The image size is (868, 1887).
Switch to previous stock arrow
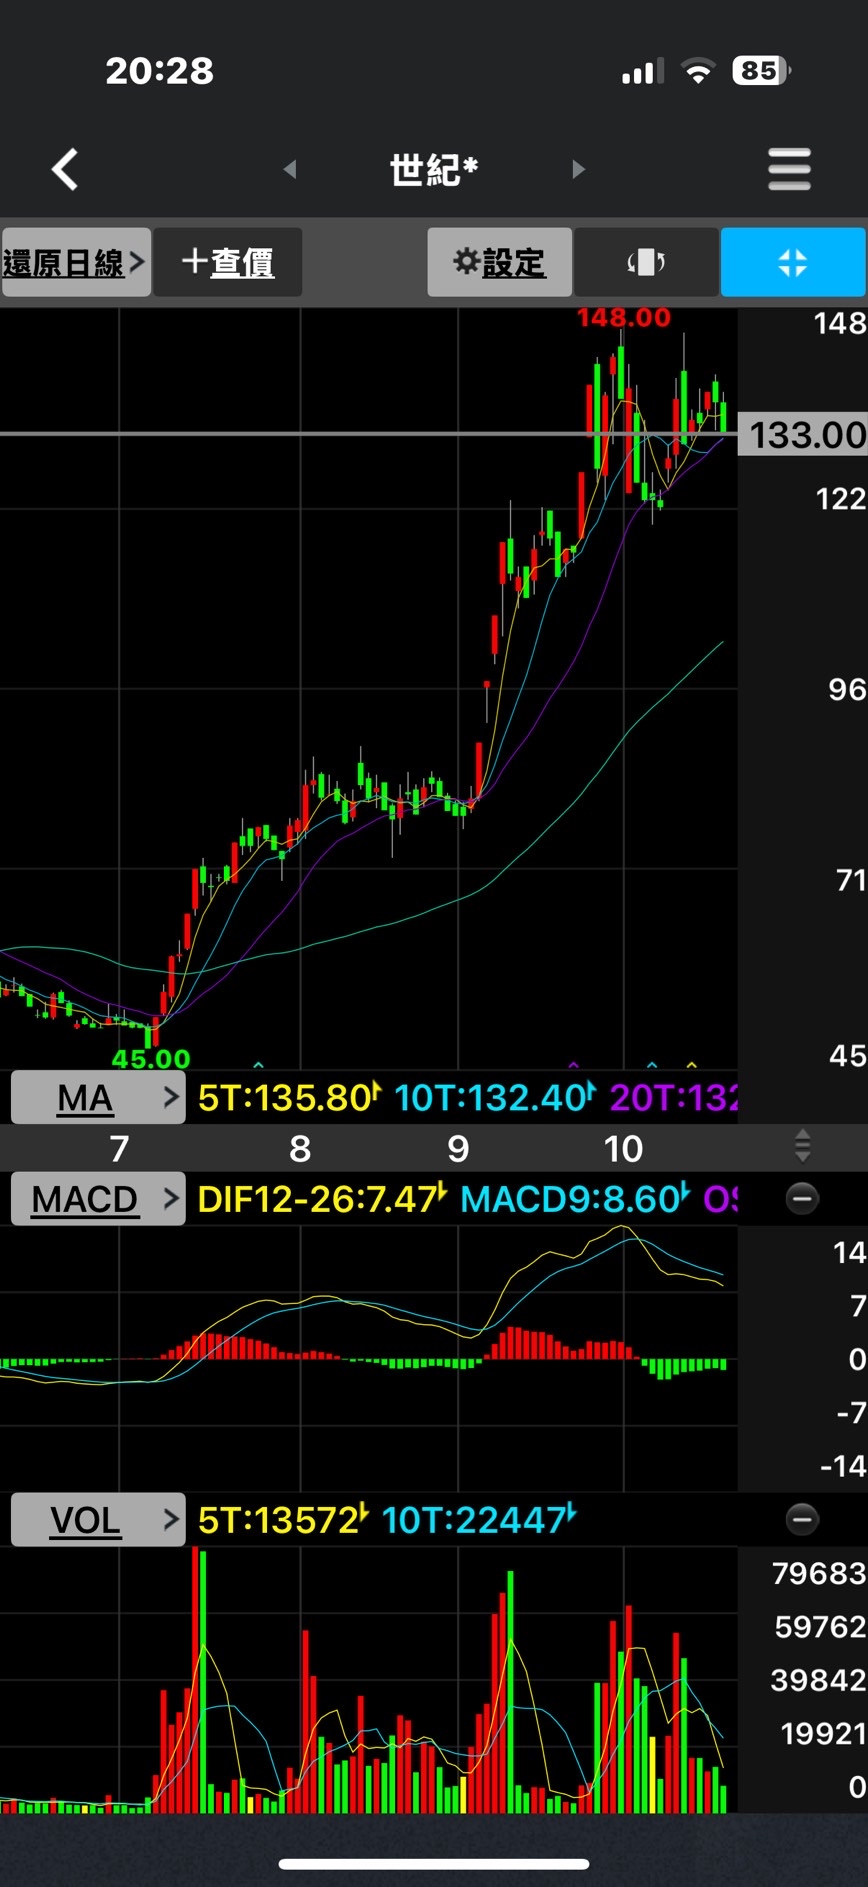(x=290, y=169)
